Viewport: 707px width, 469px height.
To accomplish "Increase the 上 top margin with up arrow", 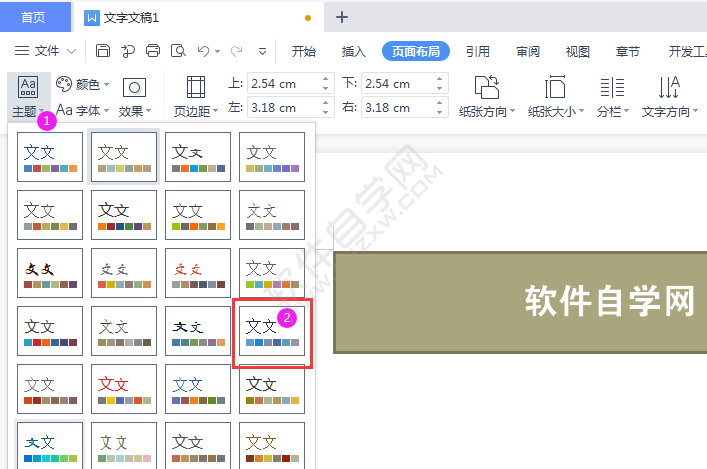I will point(326,79).
